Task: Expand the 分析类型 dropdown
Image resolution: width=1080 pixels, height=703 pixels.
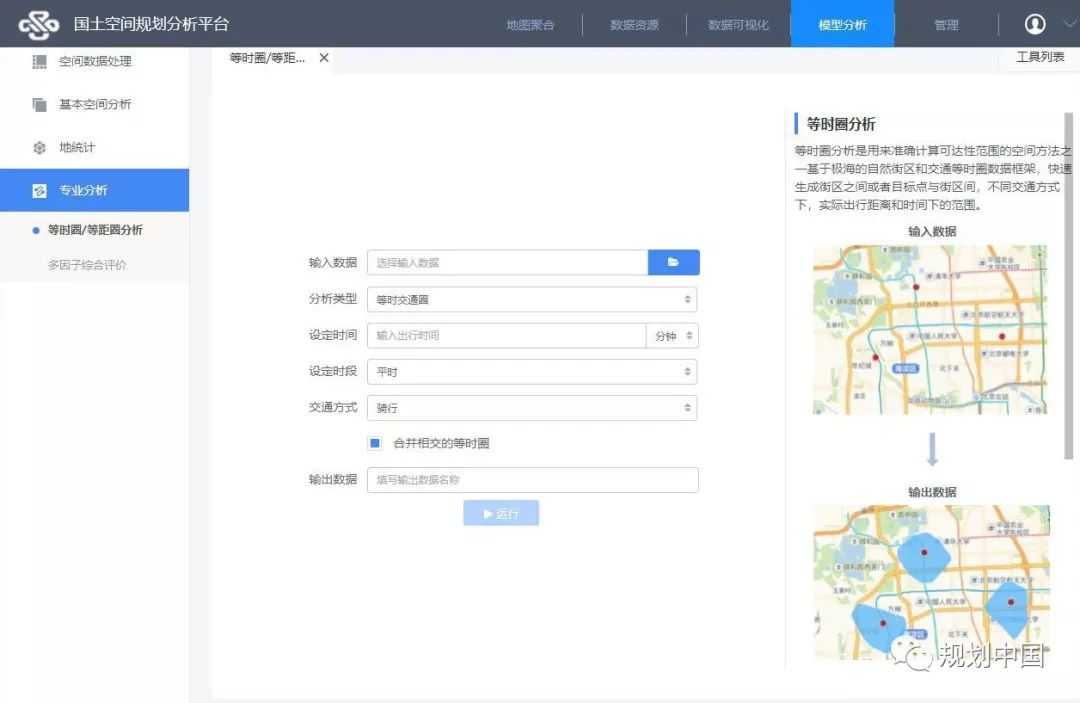Action: [x=532, y=299]
